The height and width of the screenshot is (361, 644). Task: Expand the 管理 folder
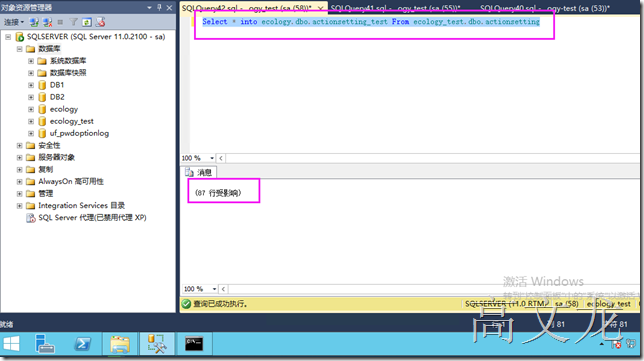click(x=19, y=193)
